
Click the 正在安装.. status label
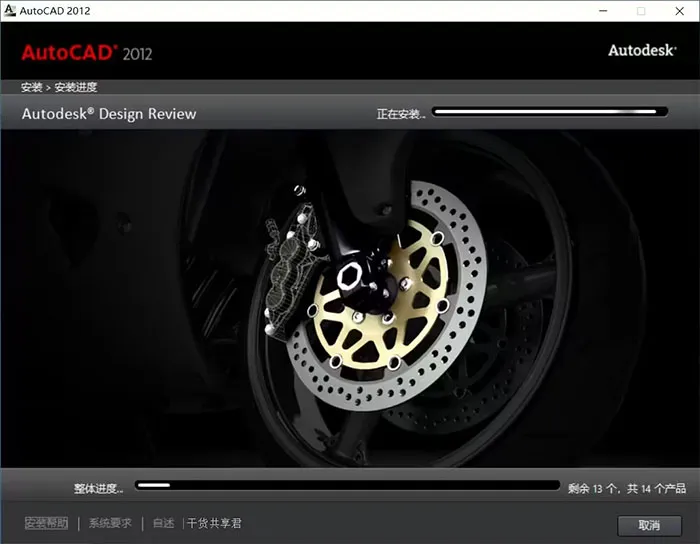click(x=401, y=114)
